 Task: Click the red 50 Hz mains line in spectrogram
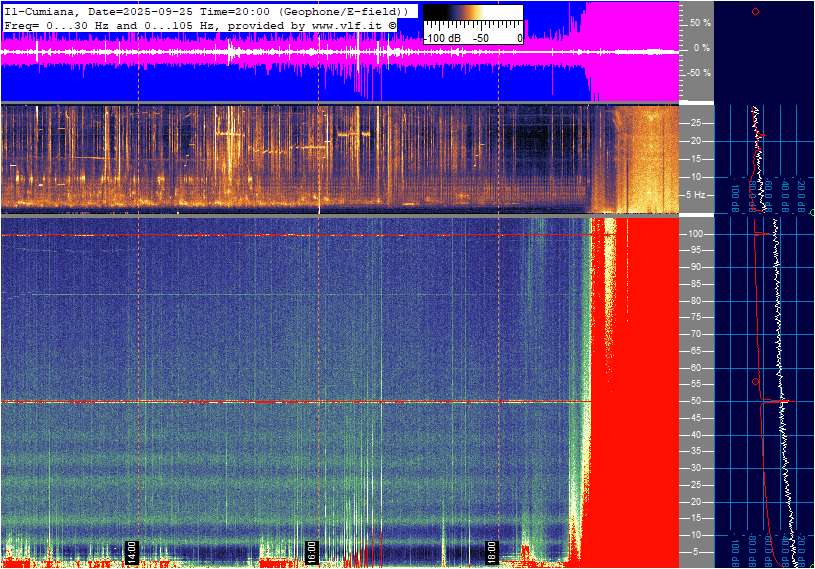tap(296, 402)
